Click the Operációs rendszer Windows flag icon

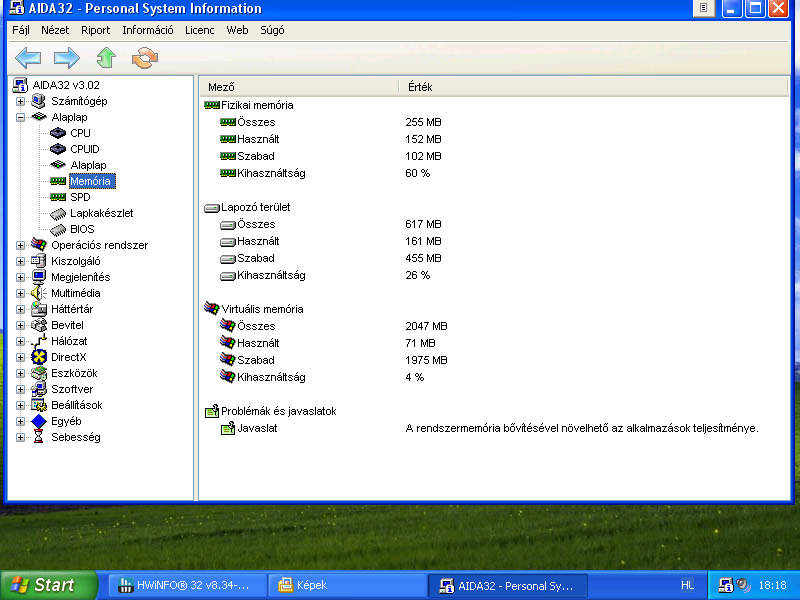point(39,245)
